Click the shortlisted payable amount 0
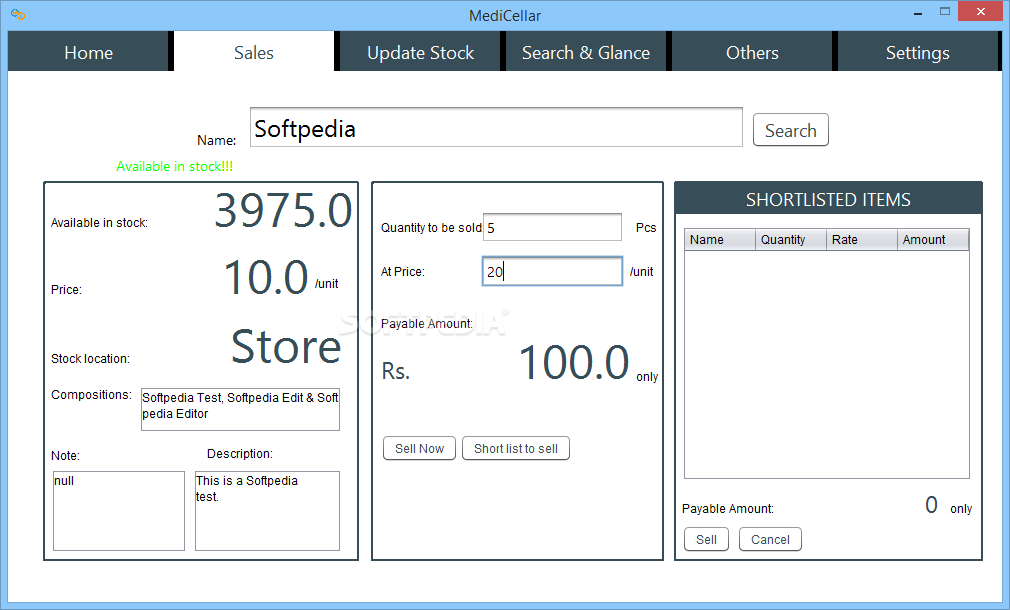Image resolution: width=1010 pixels, height=610 pixels. click(931, 504)
